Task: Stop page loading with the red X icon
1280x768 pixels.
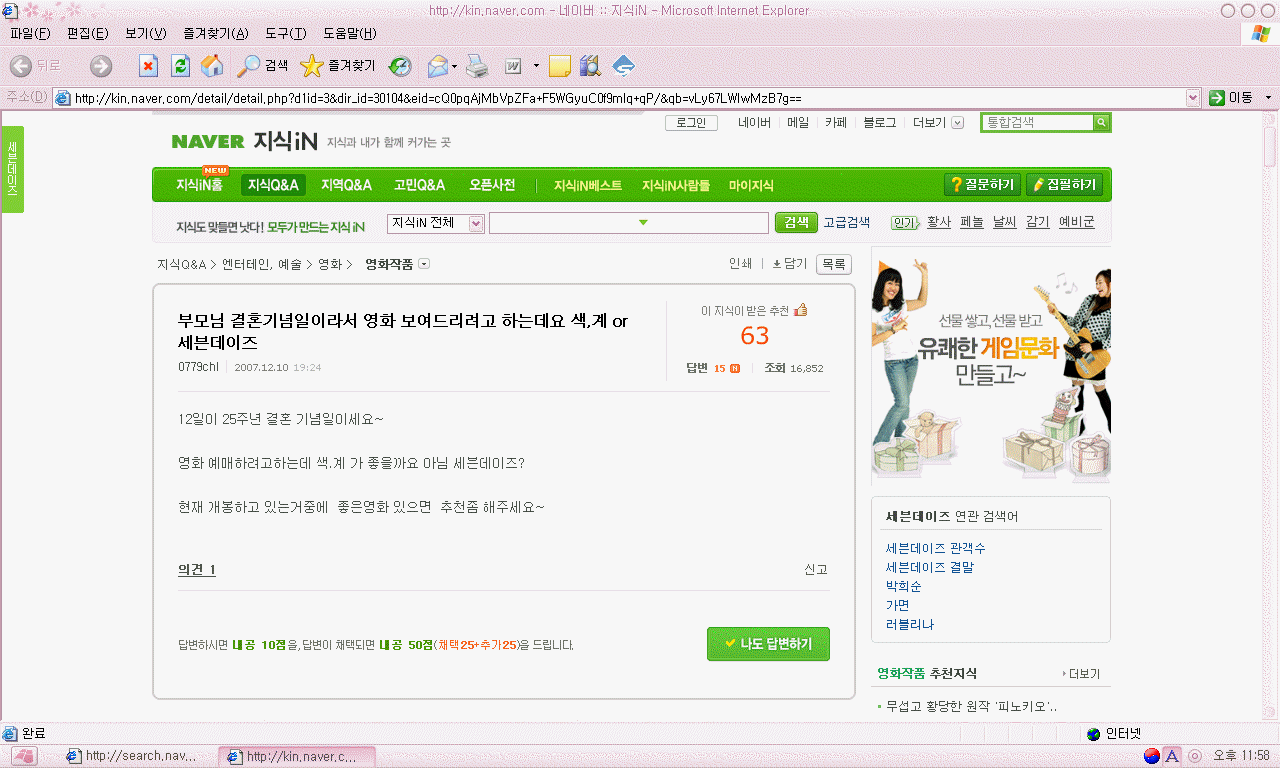Action: pyautogui.click(x=148, y=66)
